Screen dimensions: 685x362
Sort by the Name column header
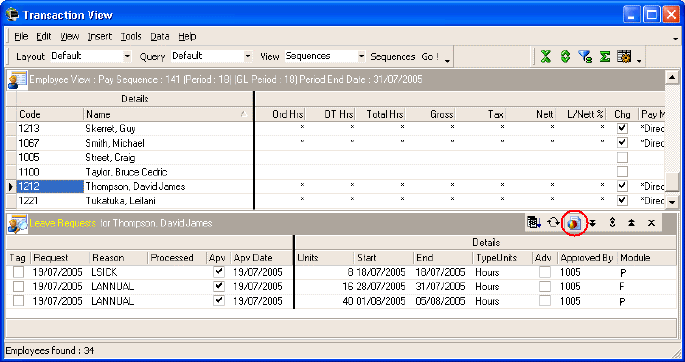click(168, 114)
